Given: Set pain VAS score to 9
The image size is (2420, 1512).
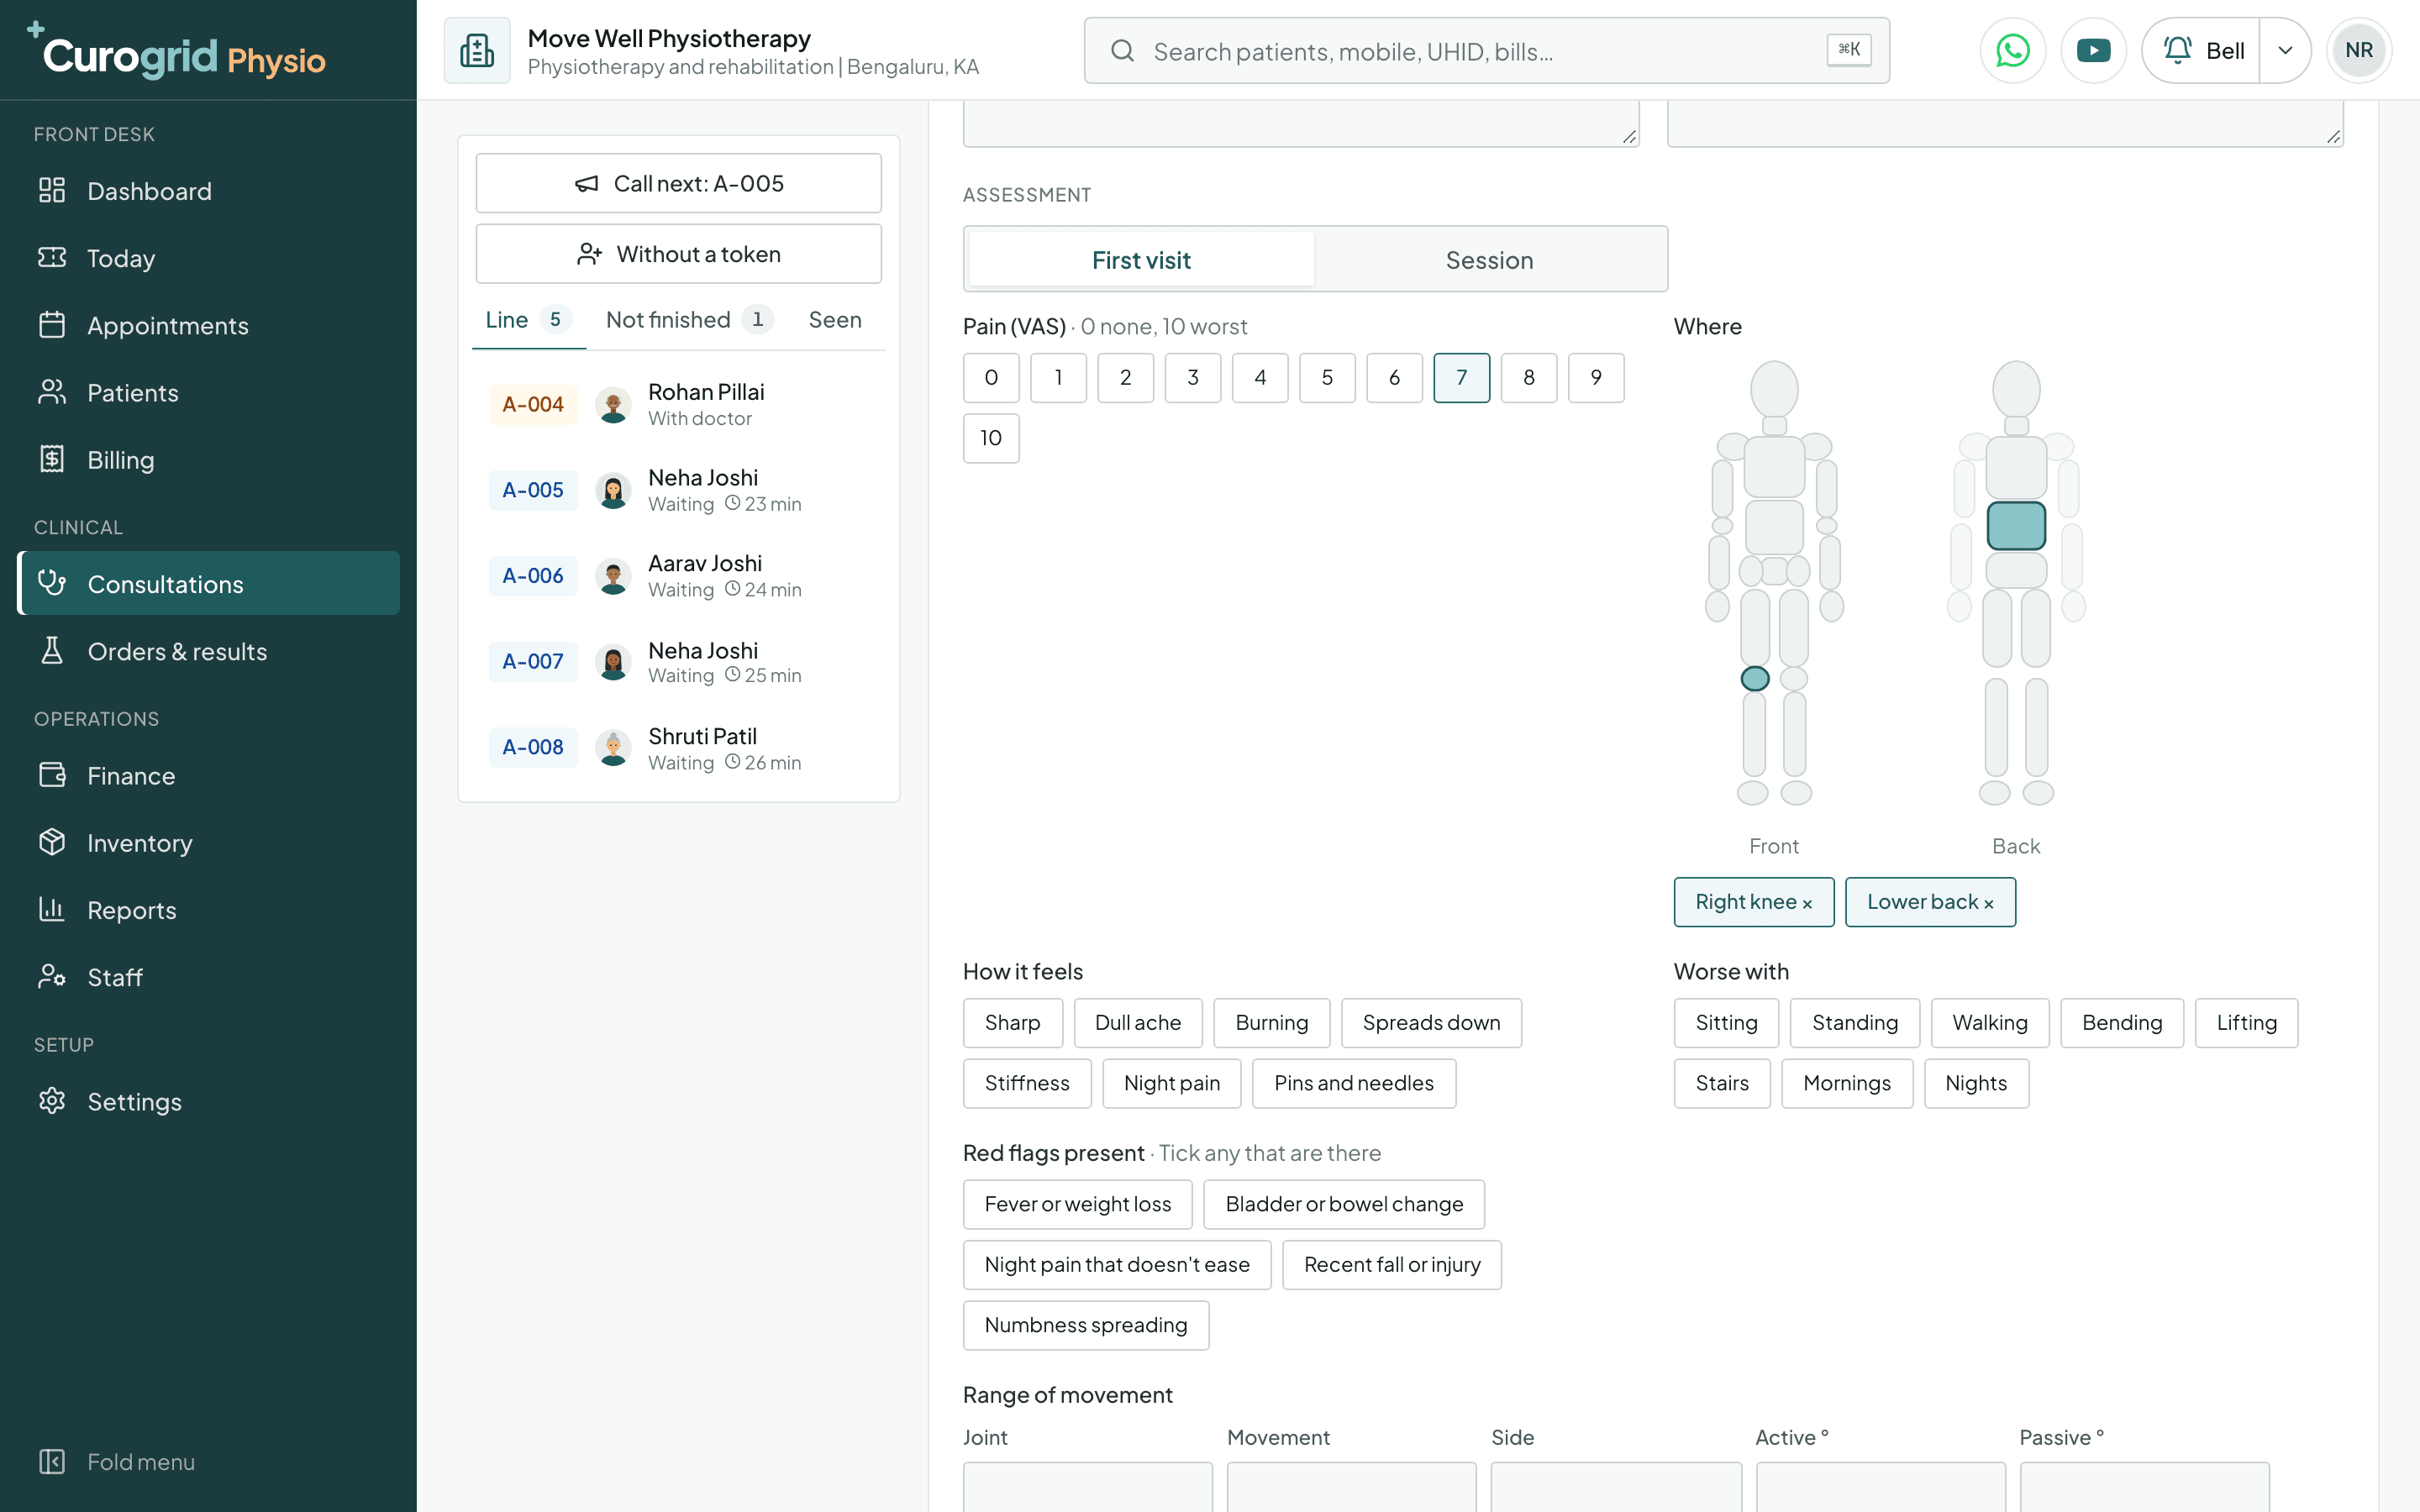Looking at the screenshot, I should coord(1596,377).
